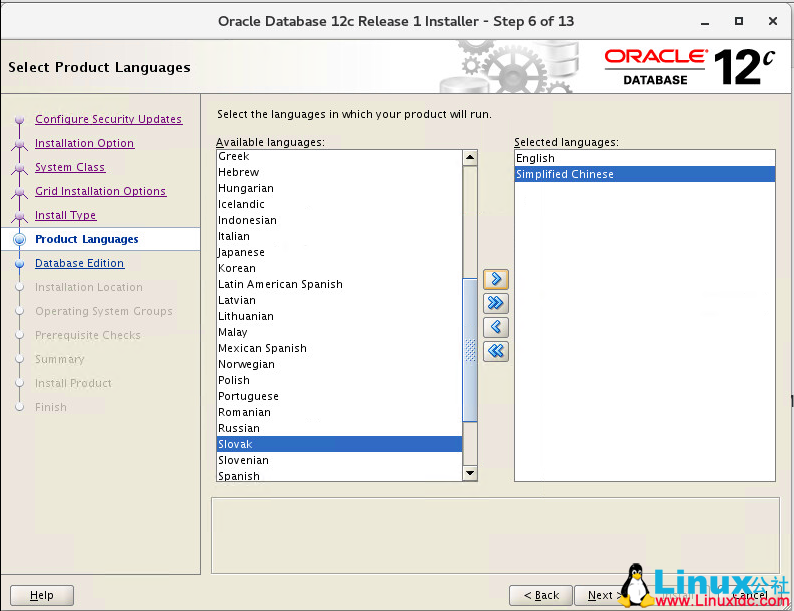Viewport: 794px width, 611px height.
Task: Select Icelandic in the Available languages list
Action: pyautogui.click(x=339, y=205)
